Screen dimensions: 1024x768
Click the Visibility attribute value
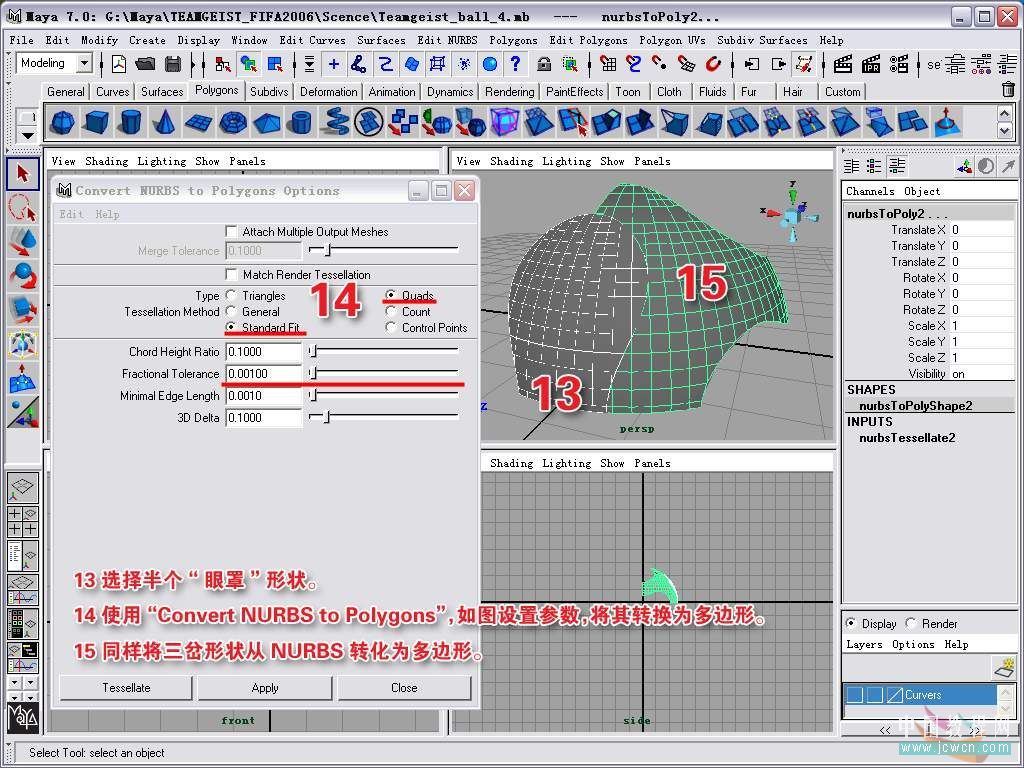(982, 374)
